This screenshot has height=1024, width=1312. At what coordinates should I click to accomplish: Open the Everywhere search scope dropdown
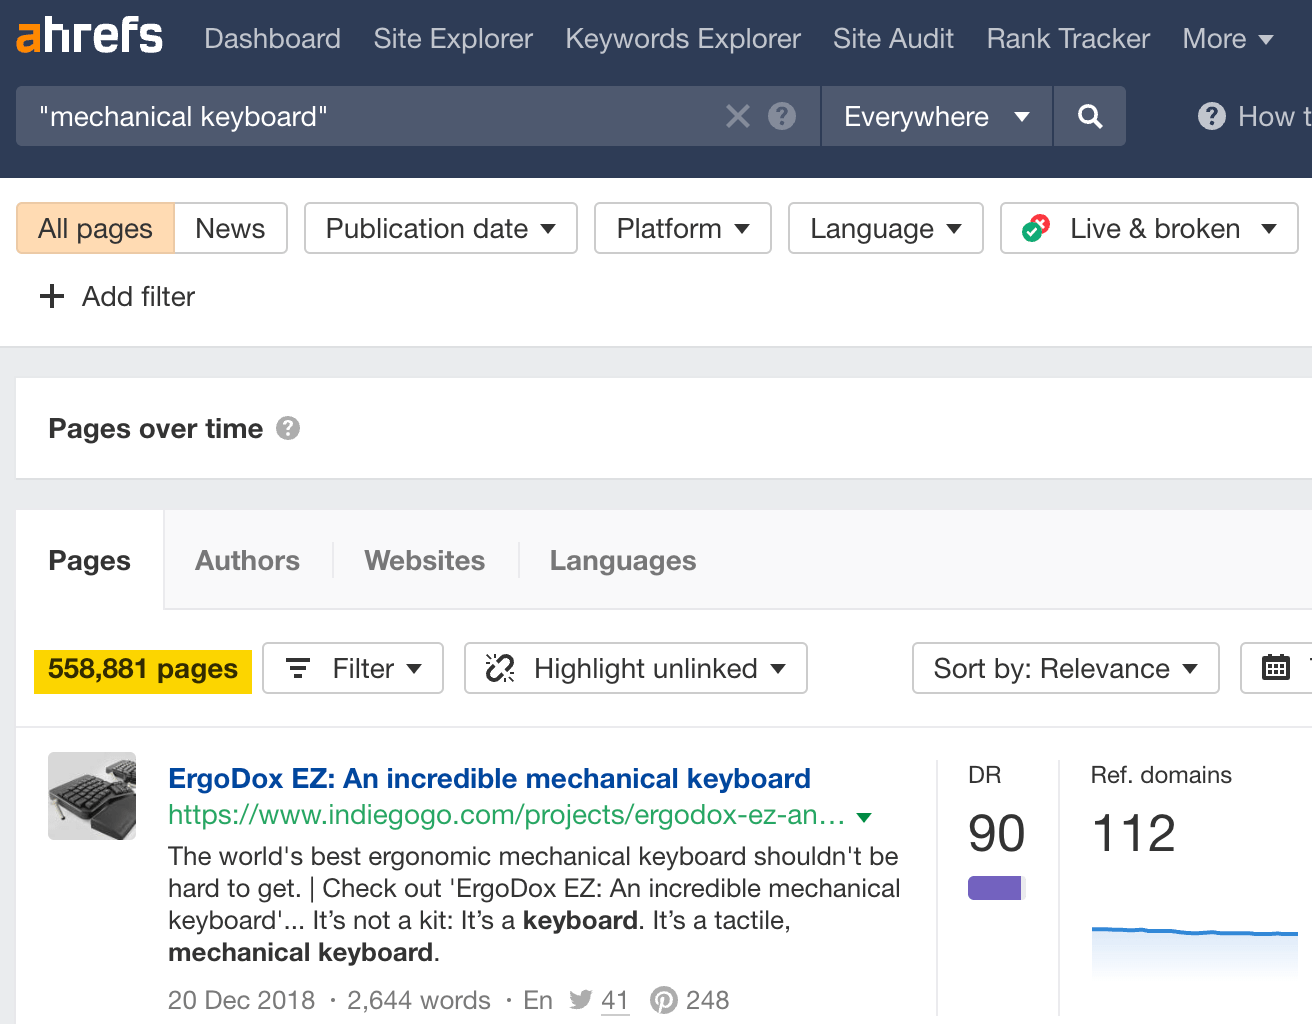pos(935,116)
